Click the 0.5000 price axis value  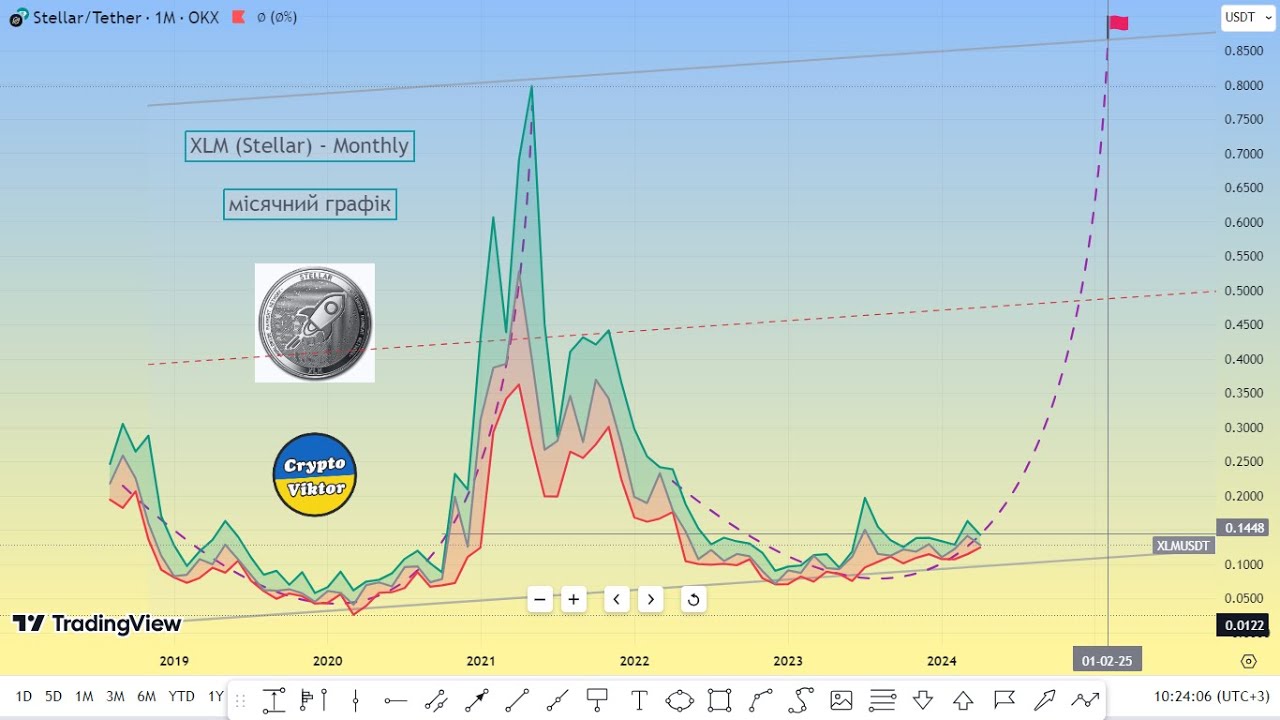coord(1244,291)
